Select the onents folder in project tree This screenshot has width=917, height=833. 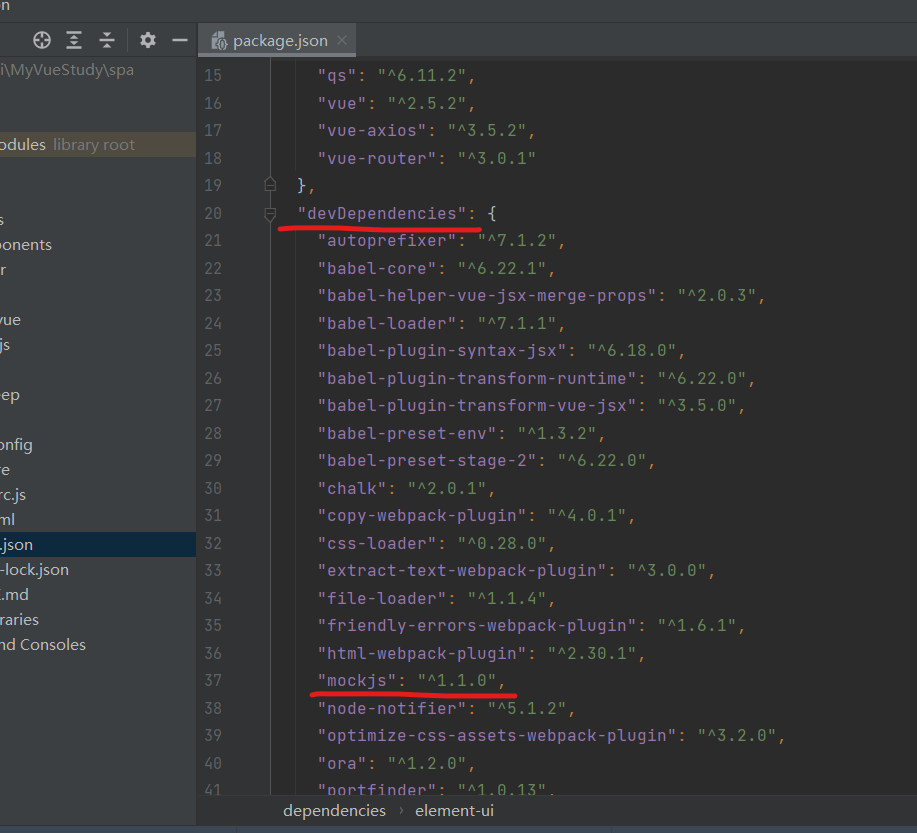click(x=26, y=245)
